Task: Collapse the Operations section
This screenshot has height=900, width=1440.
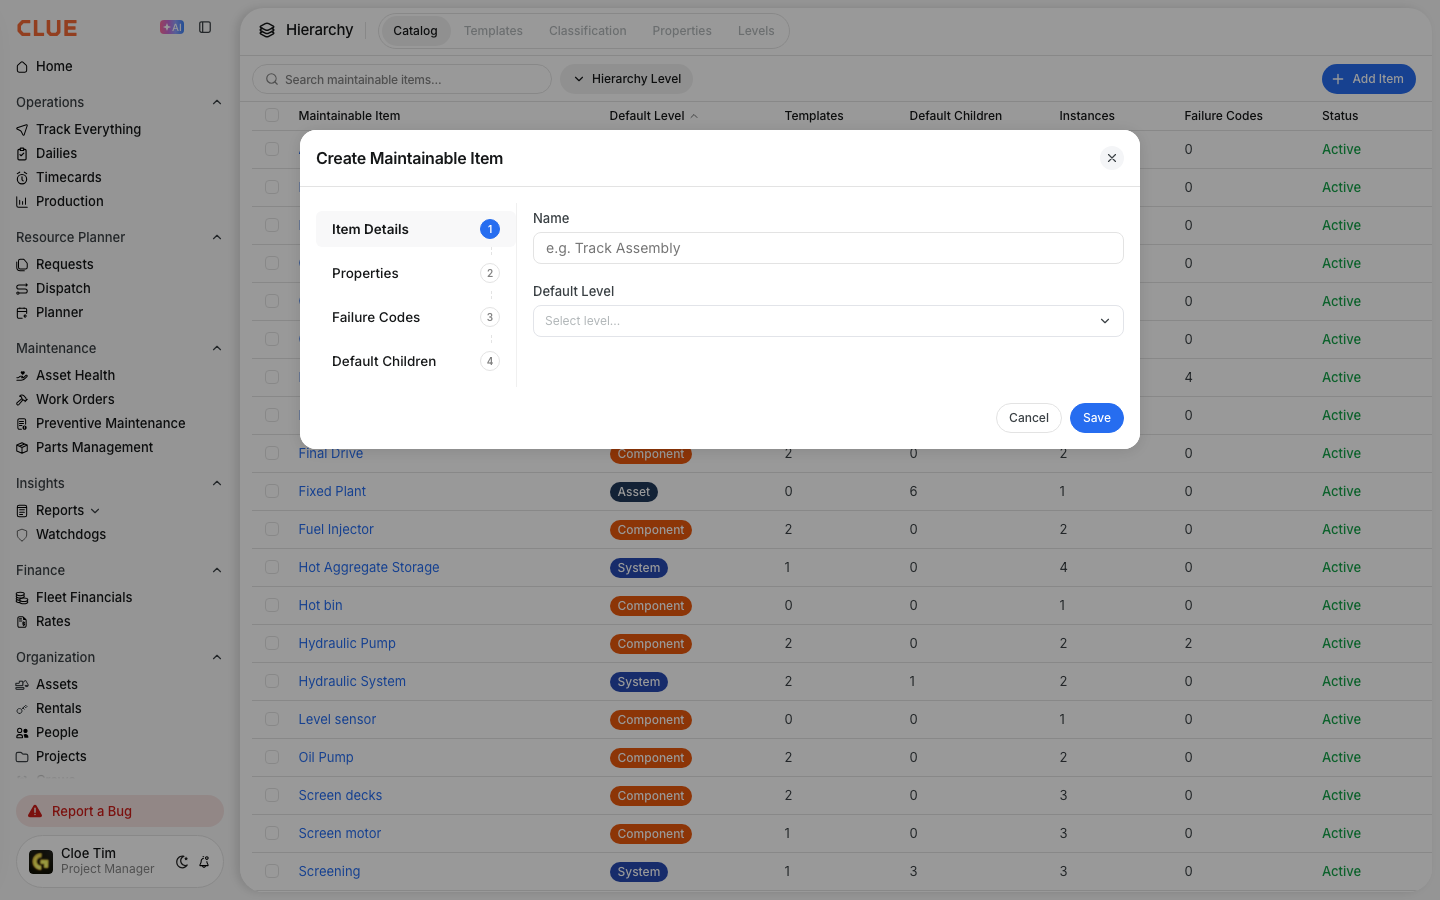Action: (217, 102)
